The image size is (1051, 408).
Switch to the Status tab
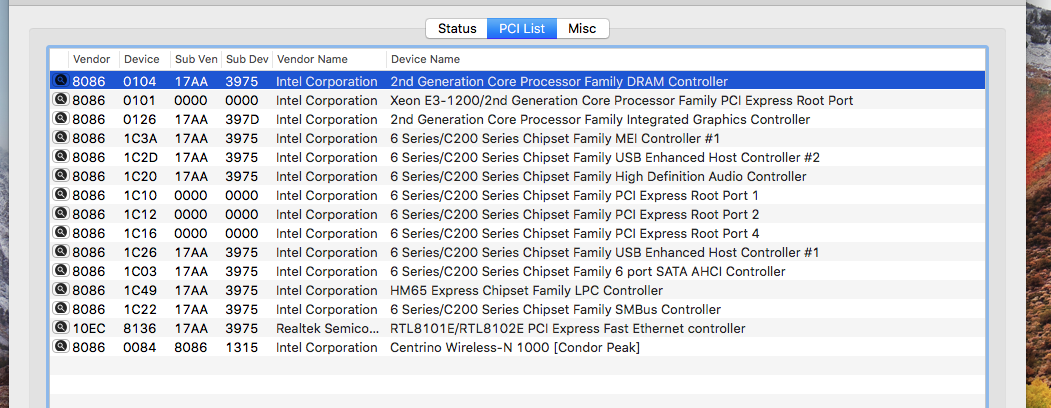pos(456,28)
